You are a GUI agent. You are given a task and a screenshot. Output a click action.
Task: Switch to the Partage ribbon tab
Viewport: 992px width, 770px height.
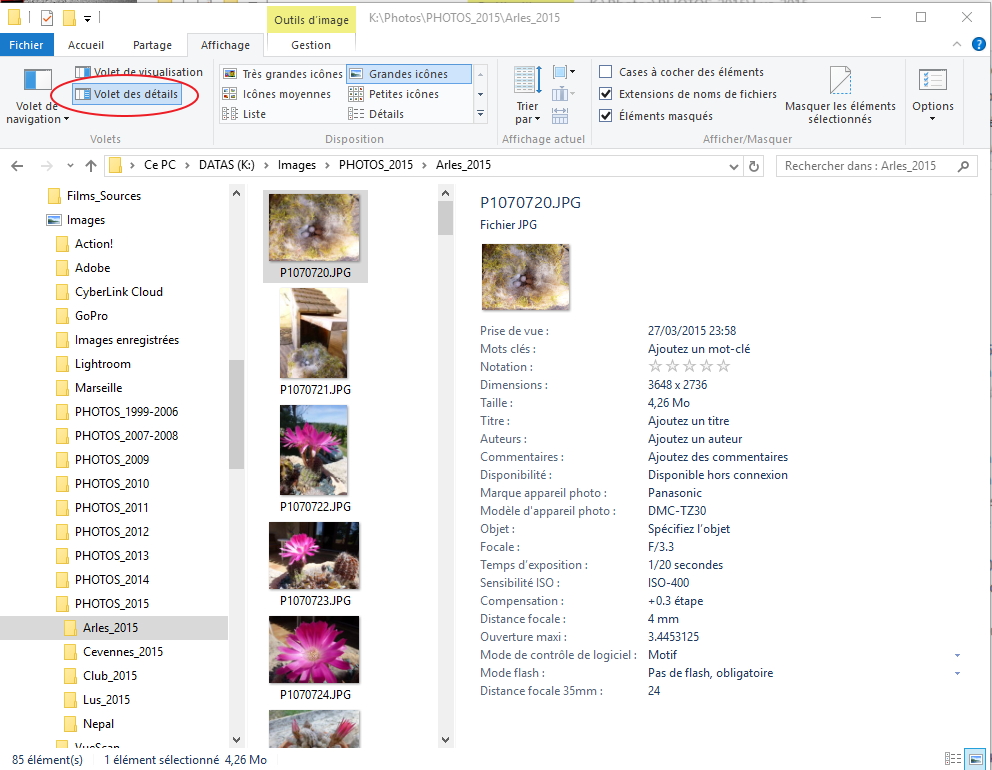[x=152, y=45]
